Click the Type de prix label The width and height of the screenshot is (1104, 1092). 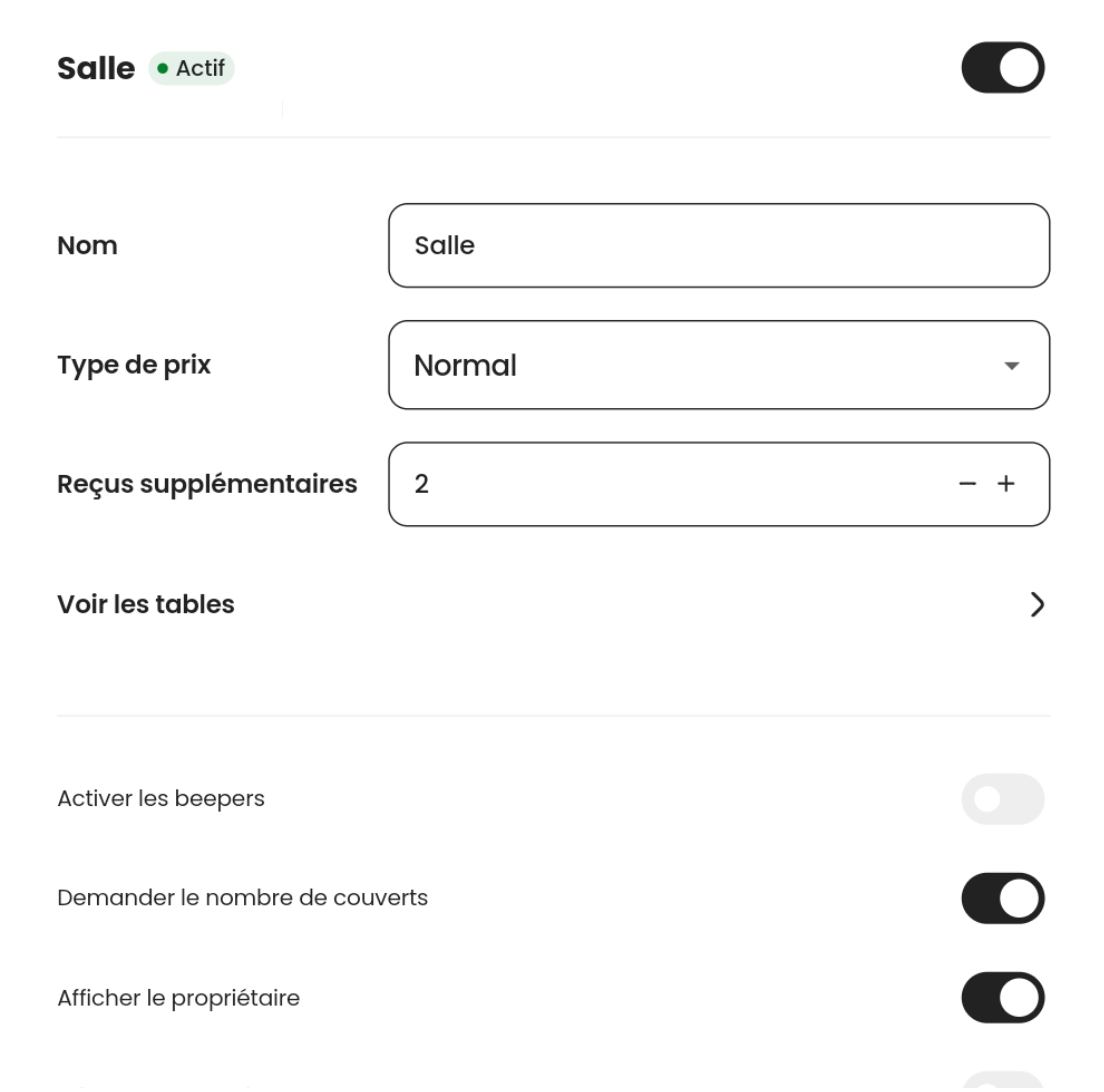pyautogui.click(x=134, y=365)
